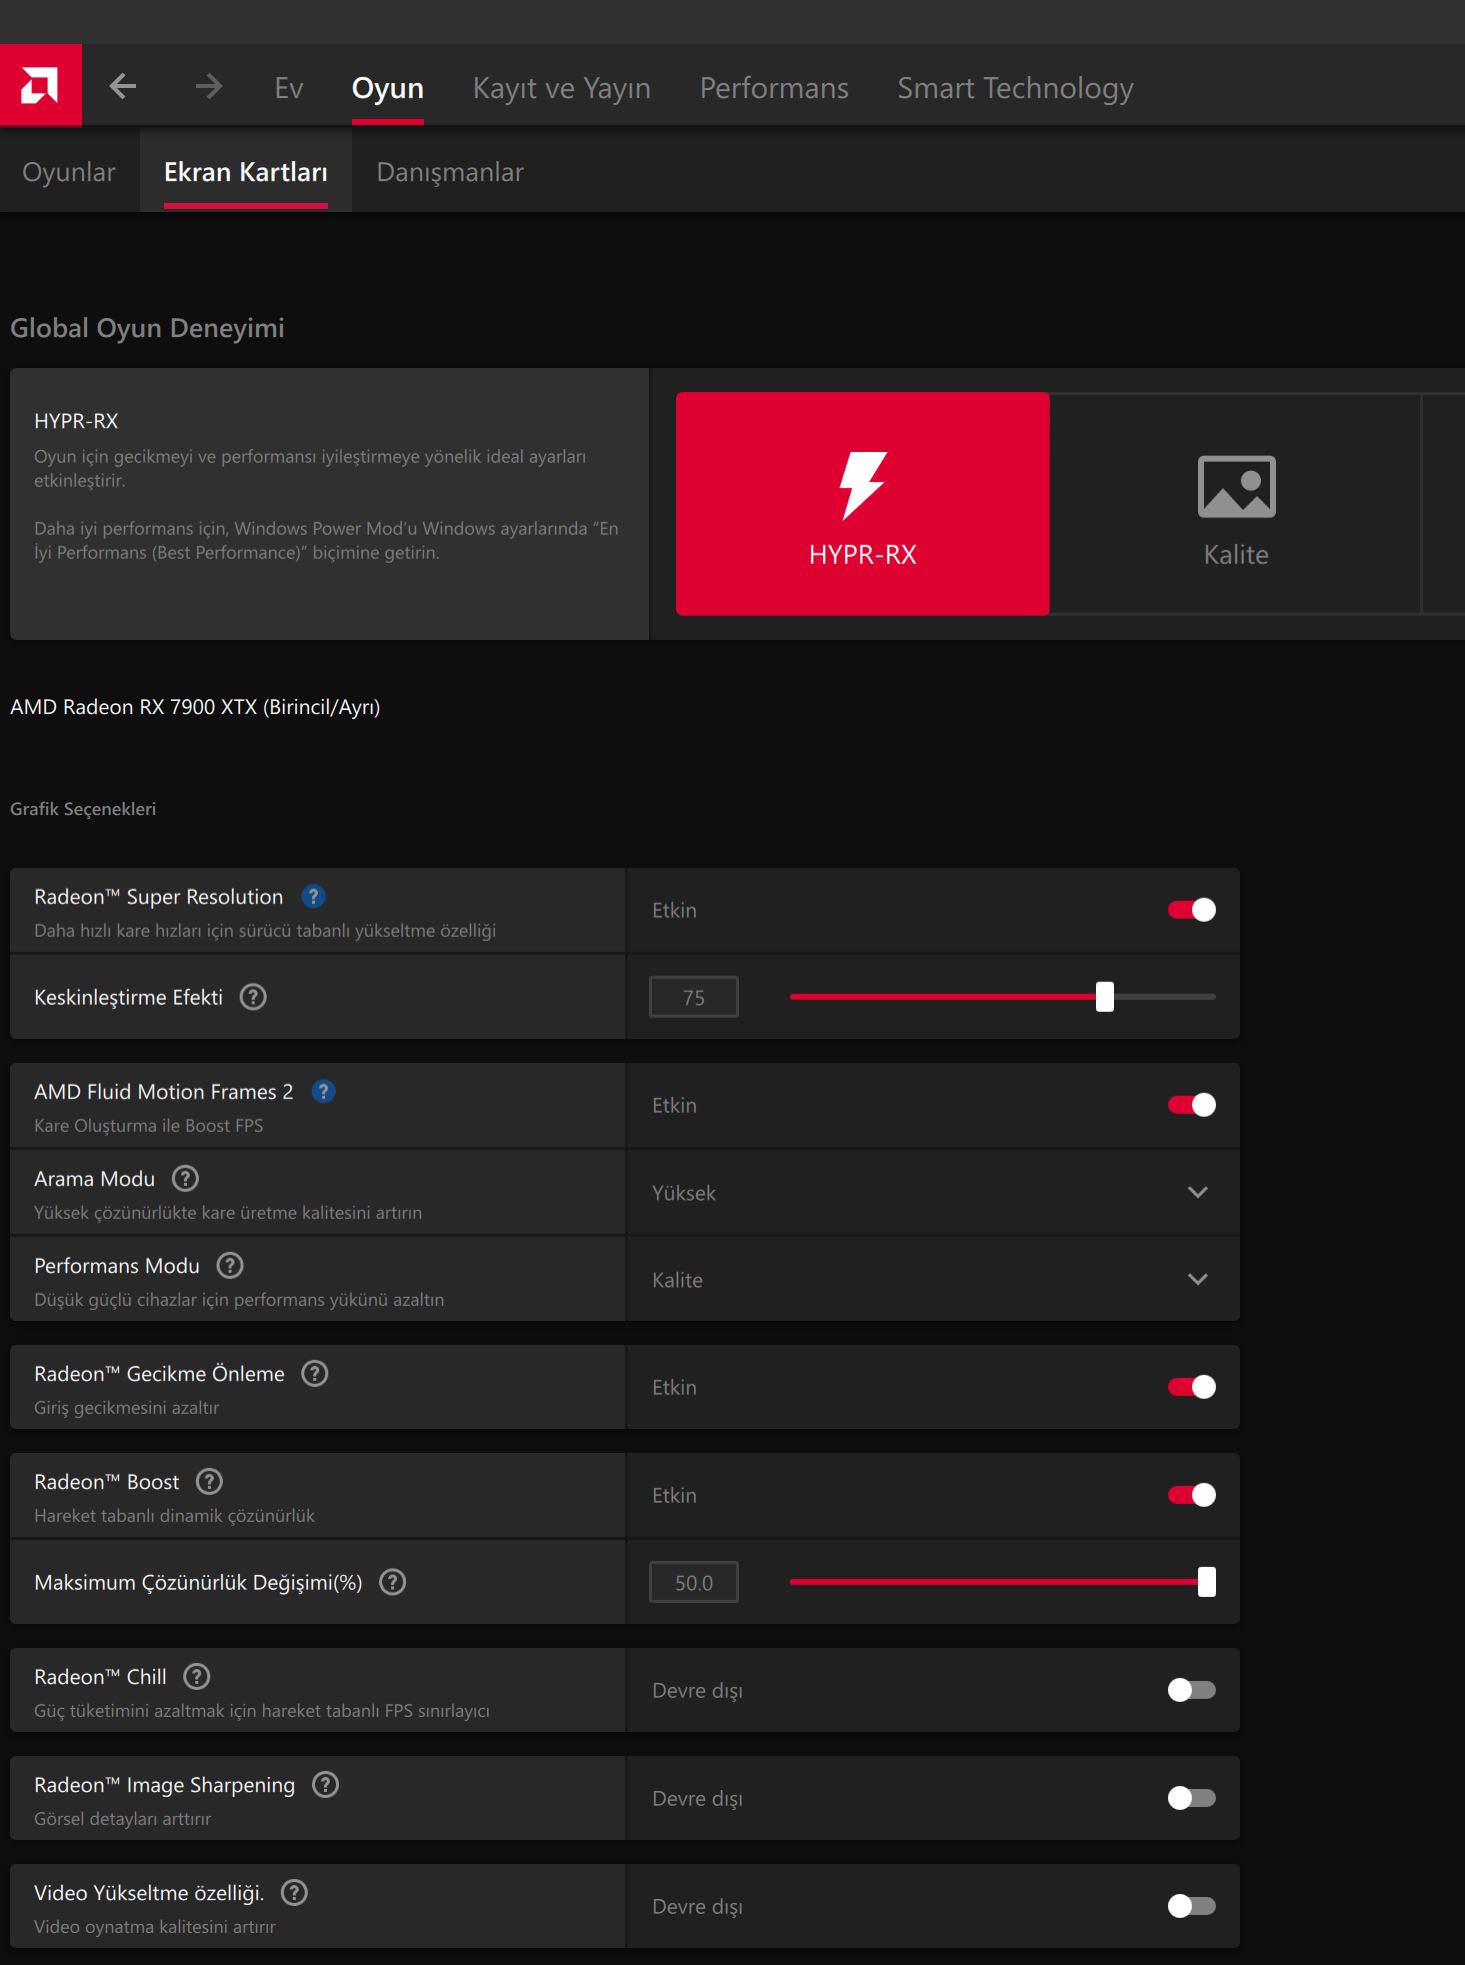Choose the Kalite profile card
Image resolution: width=1465 pixels, height=1965 pixels.
(x=1236, y=504)
